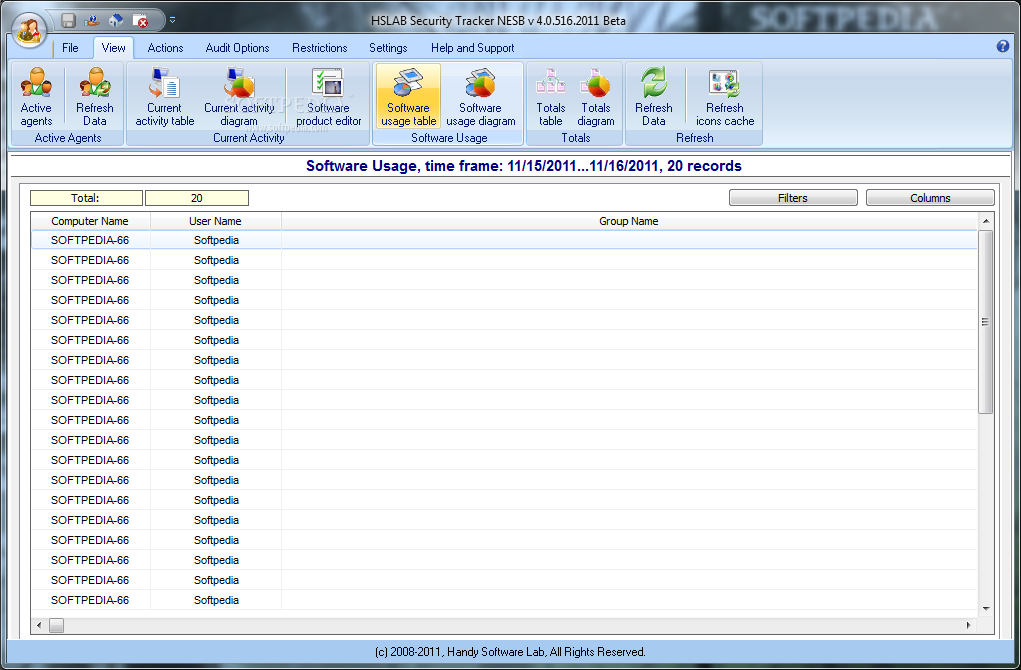Open the Help and Support tab
The width and height of the screenshot is (1021, 670).
(473, 48)
